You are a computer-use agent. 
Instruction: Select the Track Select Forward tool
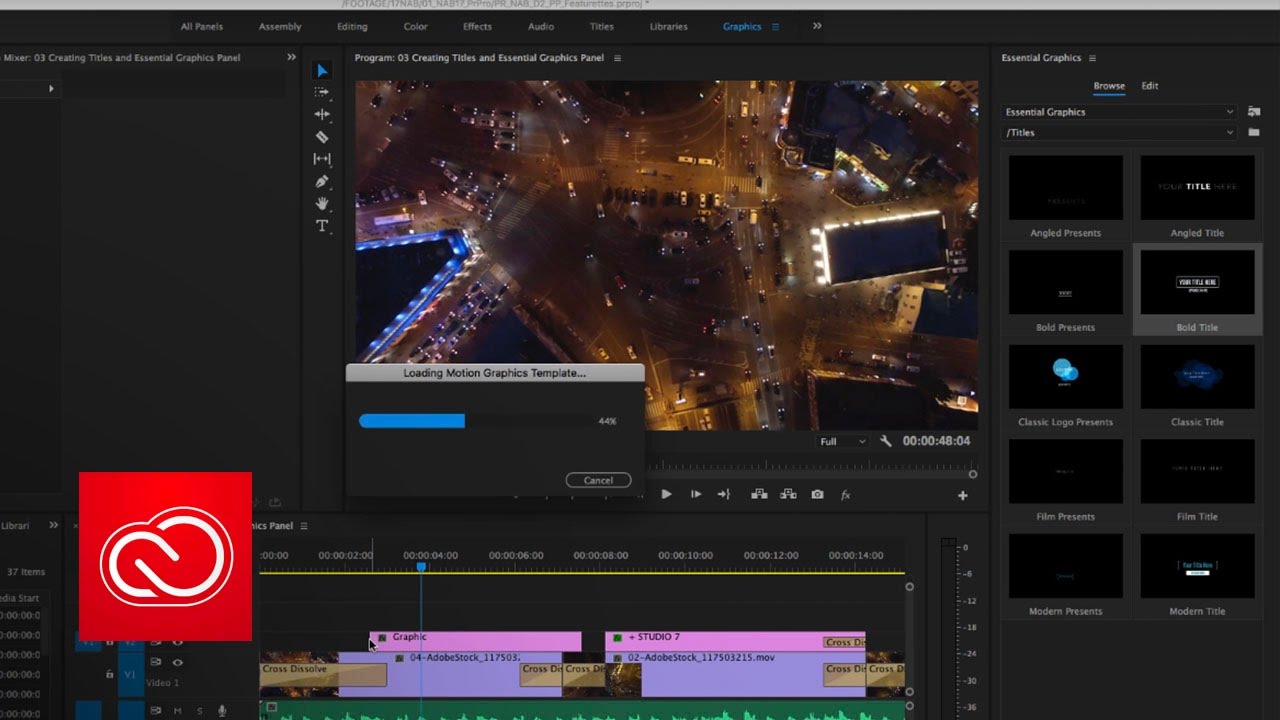pos(322,92)
